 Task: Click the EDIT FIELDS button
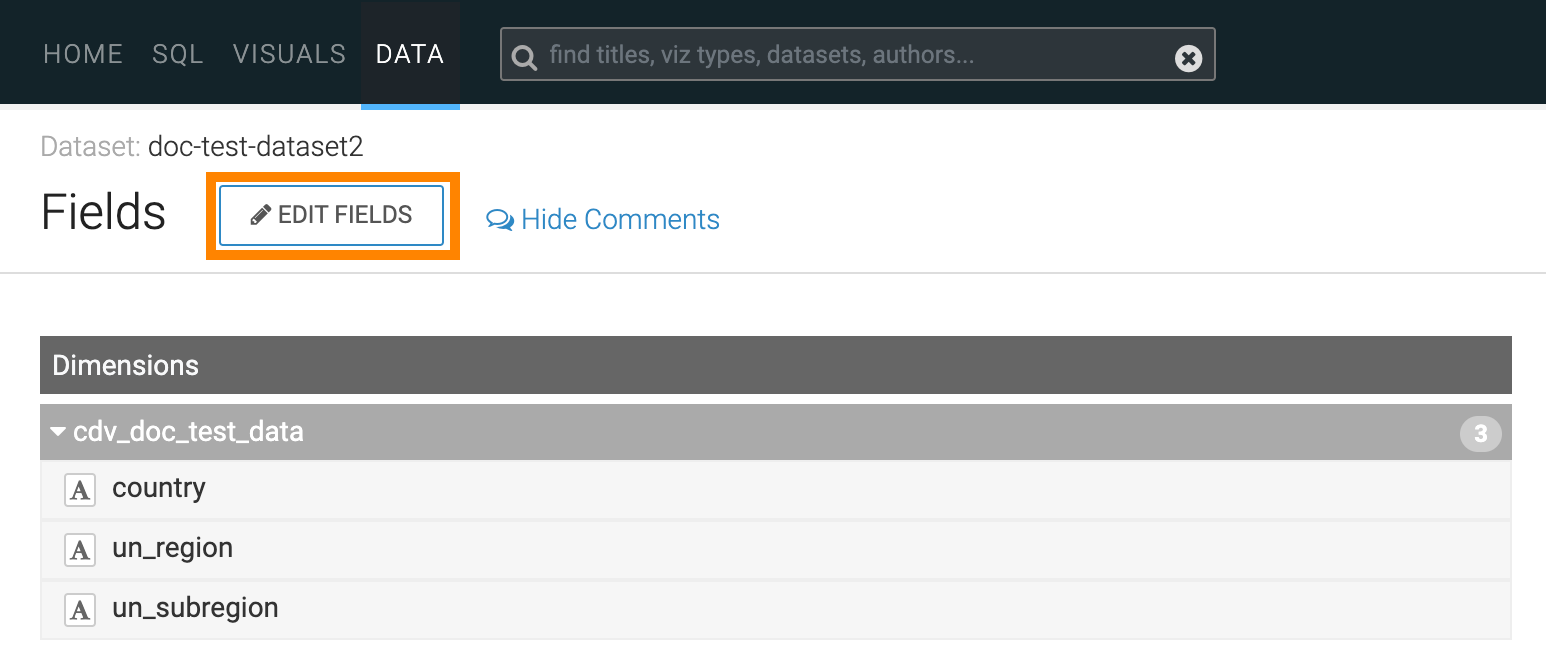pyautogui.click(x=331, y=215)
